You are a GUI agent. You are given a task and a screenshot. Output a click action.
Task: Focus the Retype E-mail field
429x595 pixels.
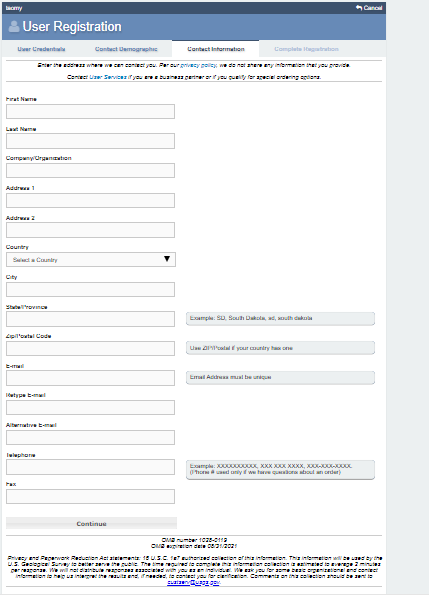pyautogui.click(x=90, y=408)
